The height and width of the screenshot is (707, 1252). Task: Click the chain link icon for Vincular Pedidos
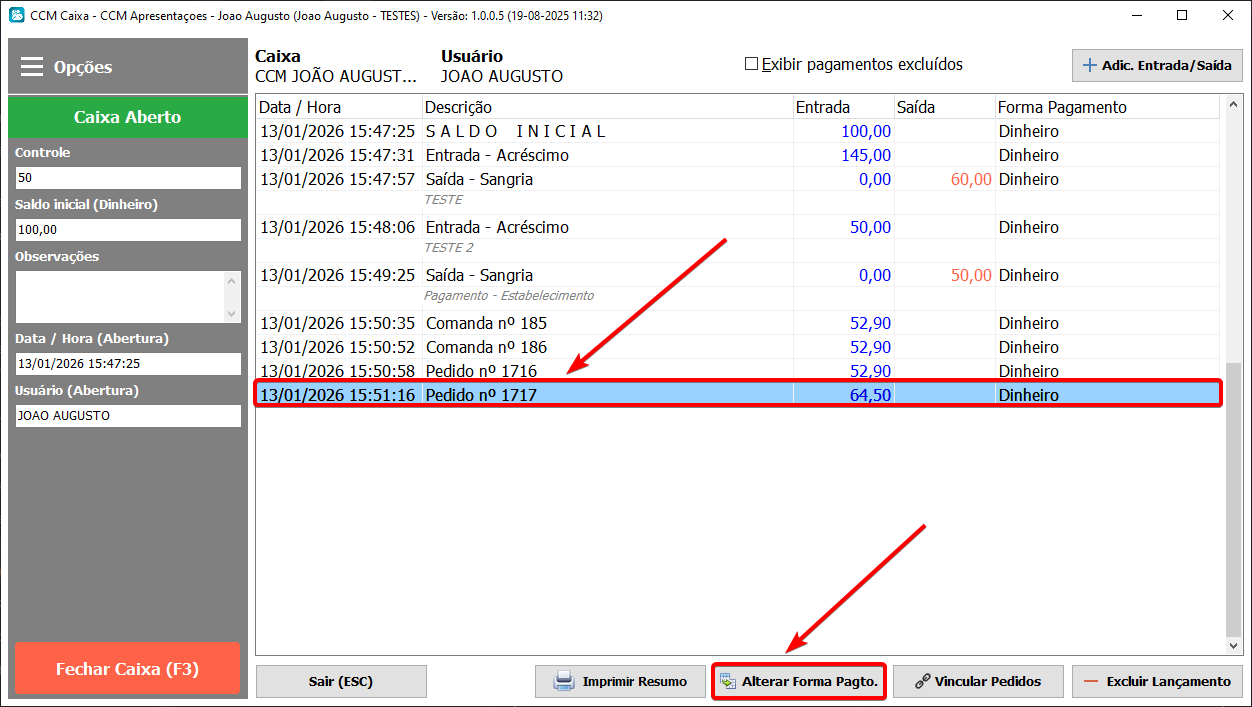tap(922, 681)
